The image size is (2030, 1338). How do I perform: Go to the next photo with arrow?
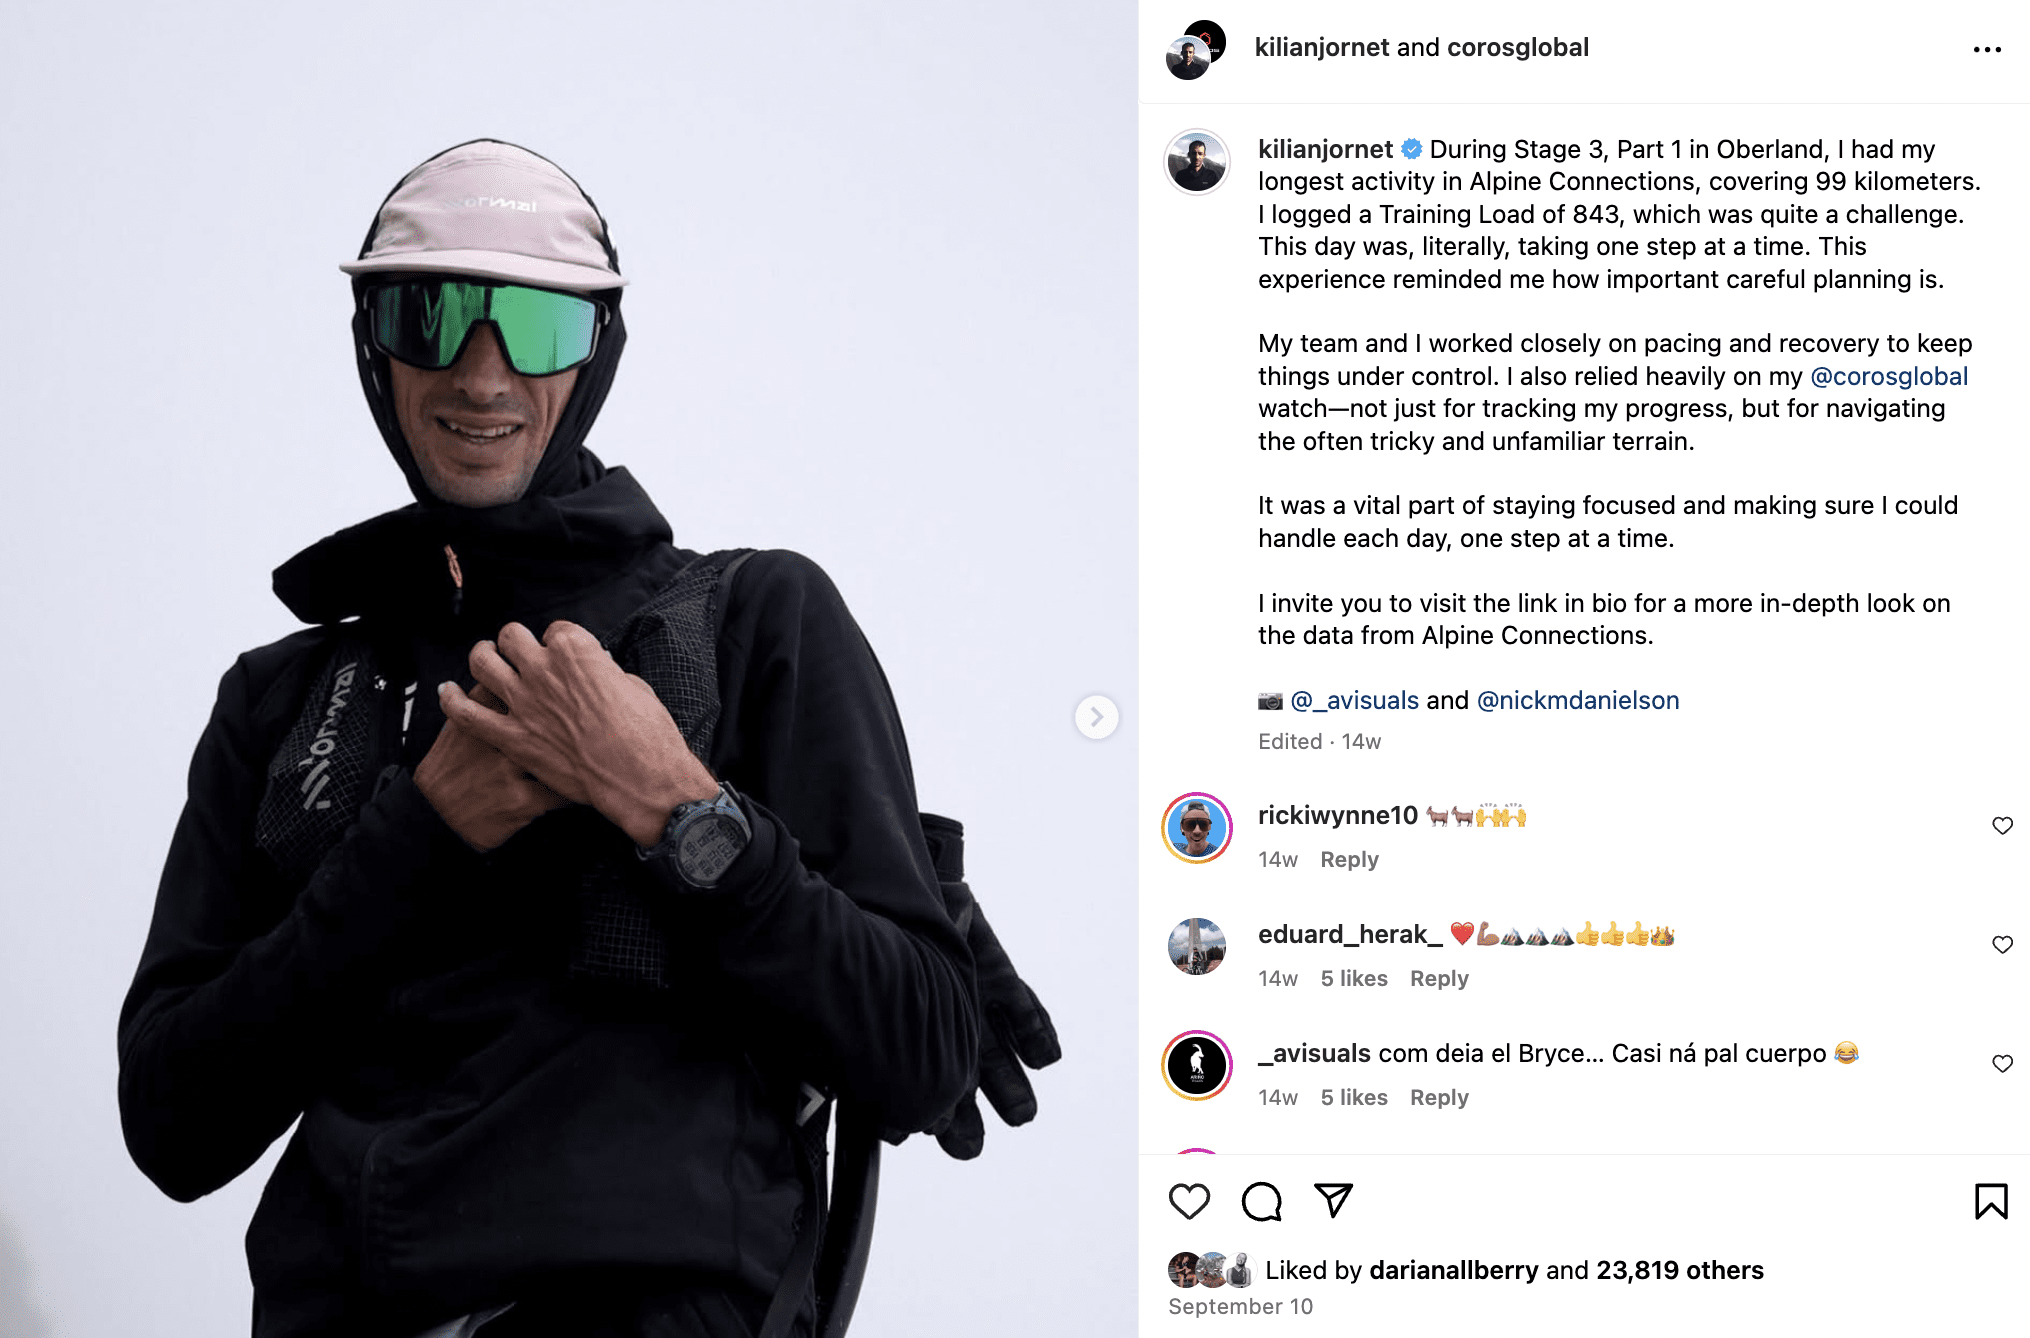click(1096, 717)
